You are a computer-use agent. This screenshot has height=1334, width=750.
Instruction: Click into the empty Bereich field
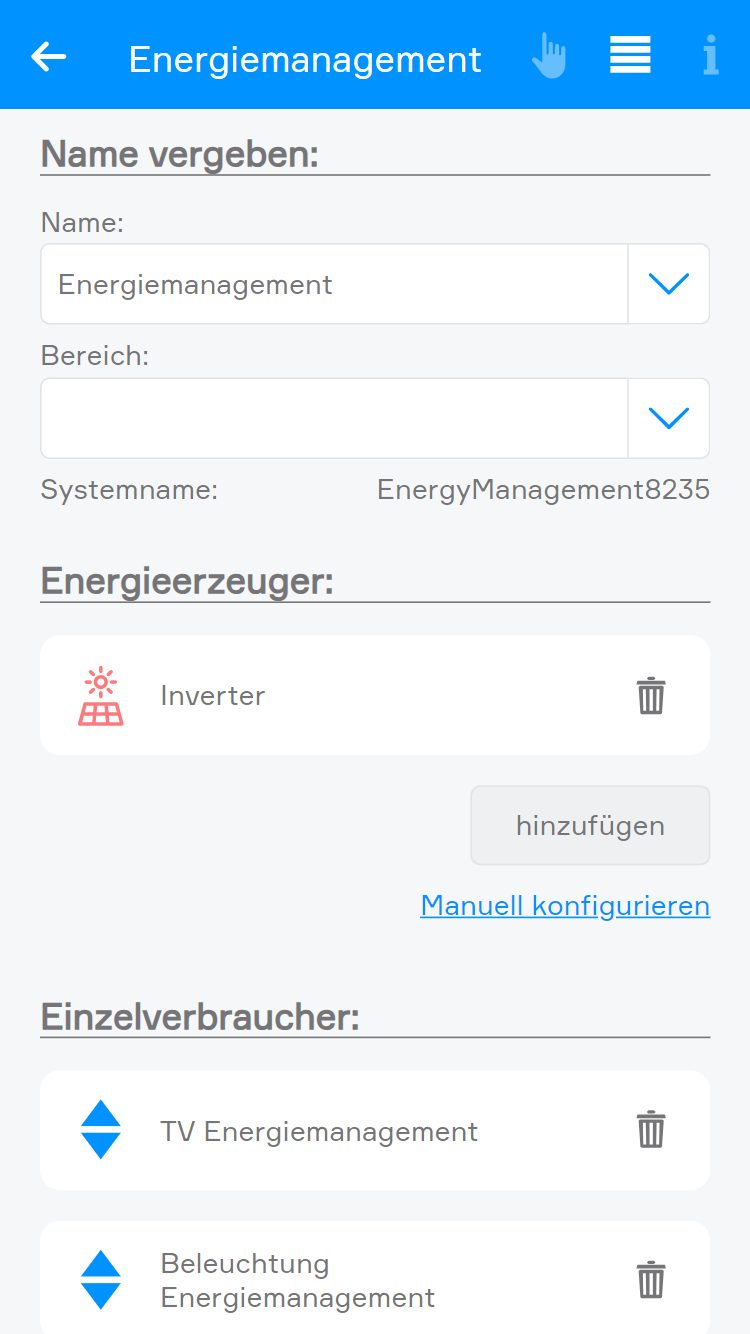tap(333, 418)
